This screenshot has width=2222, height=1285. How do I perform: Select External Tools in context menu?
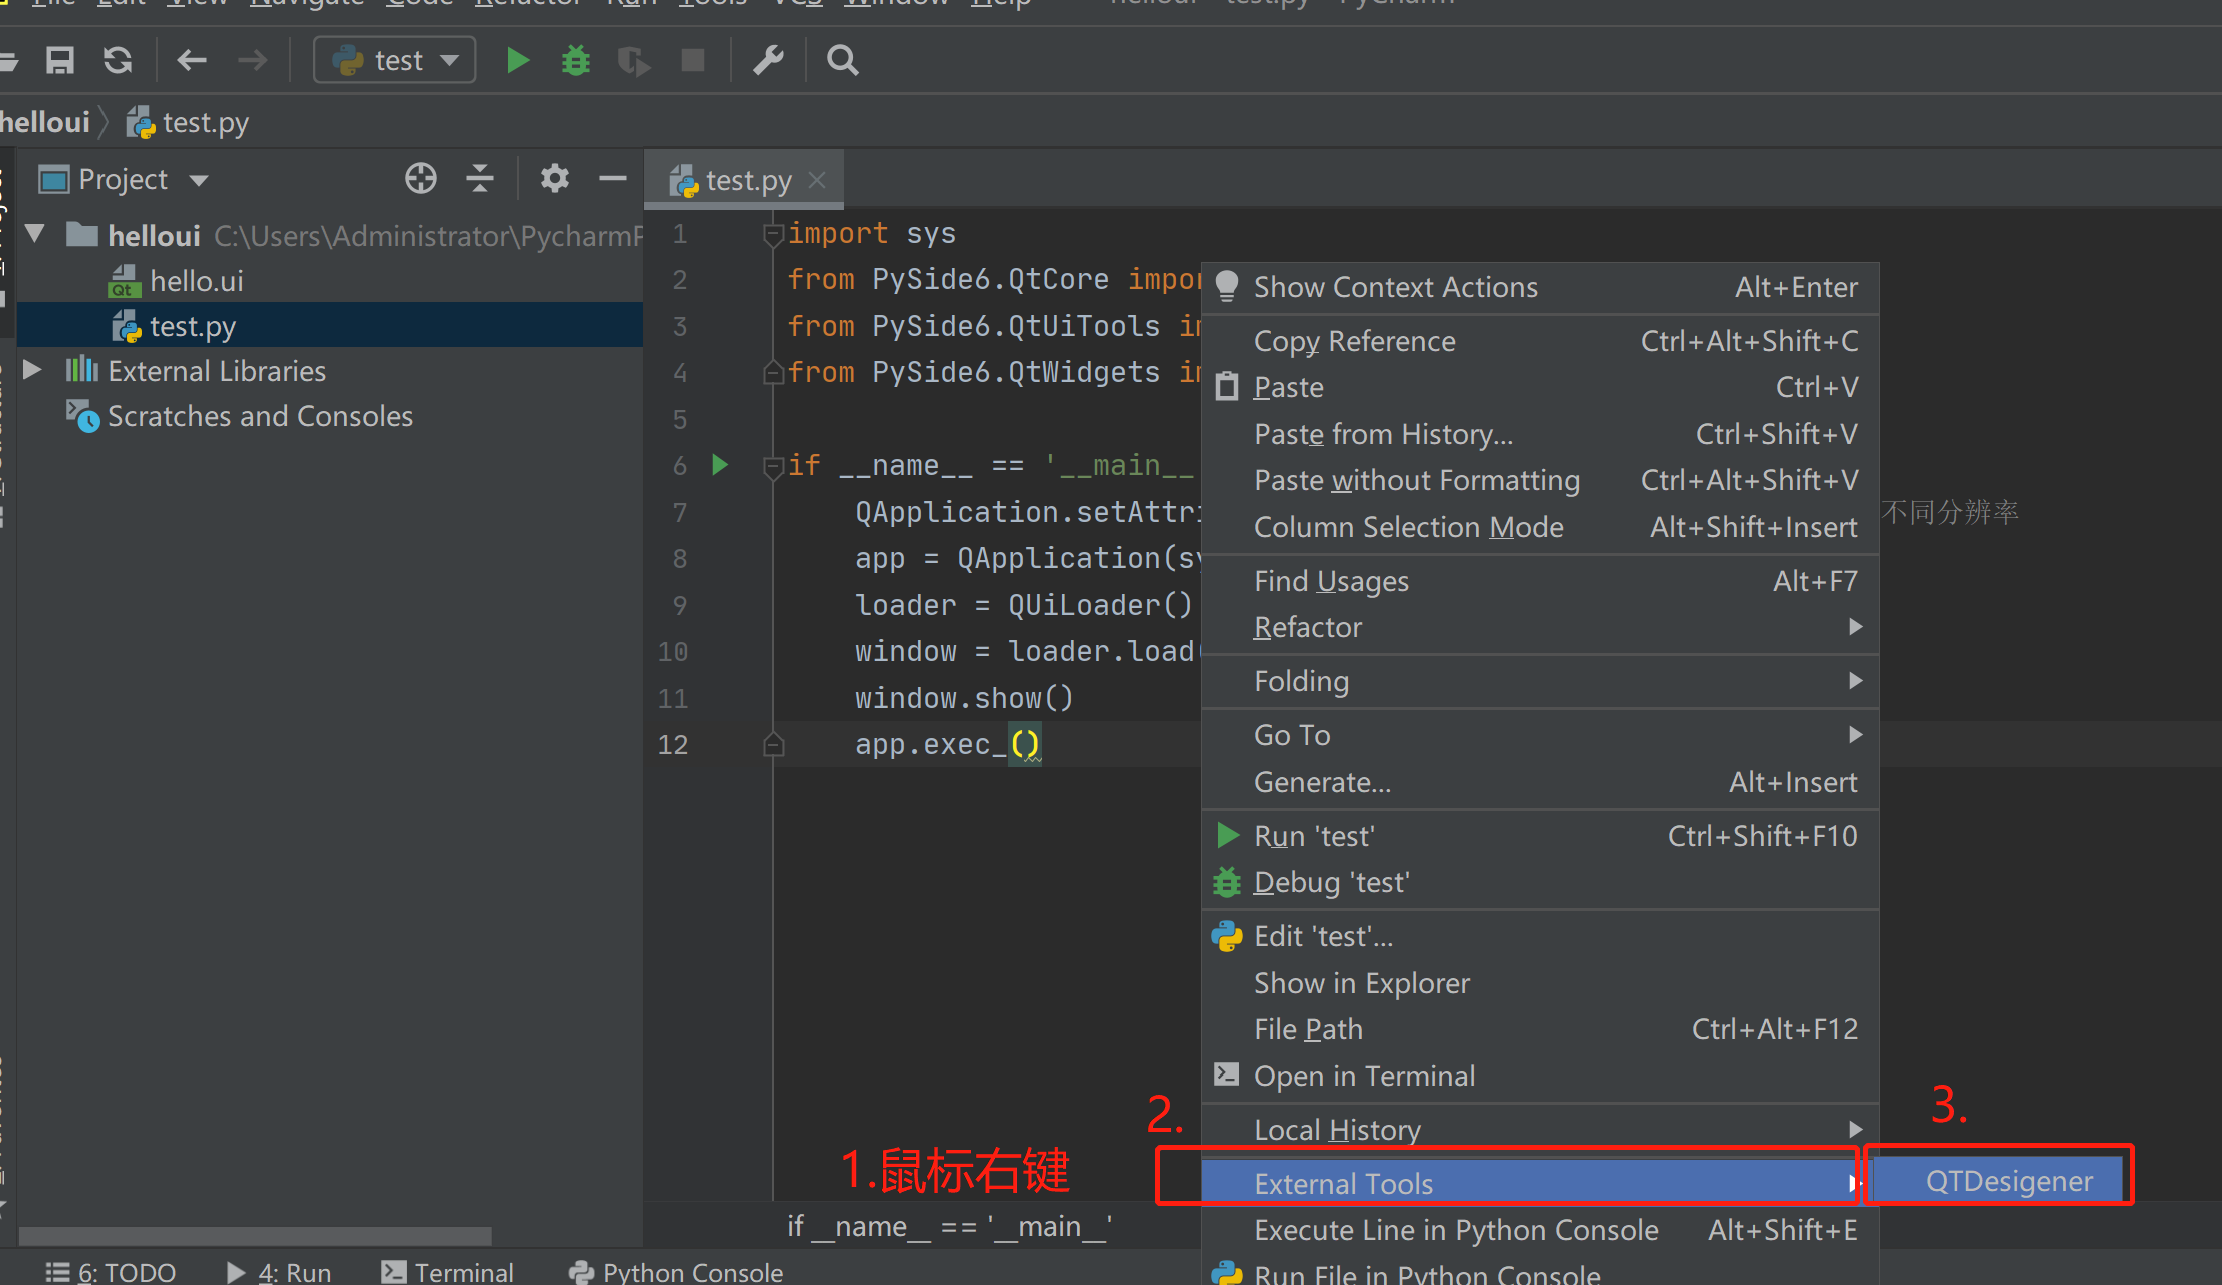[x=1343, y=1183]
